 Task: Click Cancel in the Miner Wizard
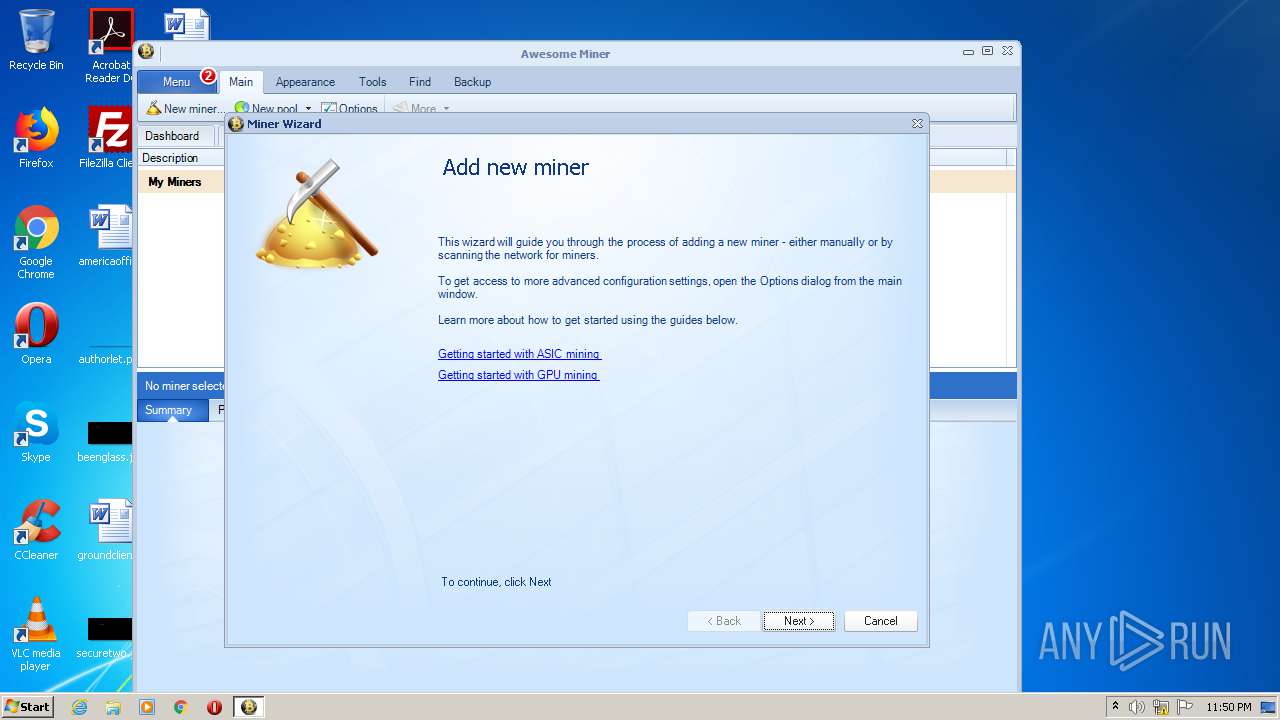(x=881, y=621)
